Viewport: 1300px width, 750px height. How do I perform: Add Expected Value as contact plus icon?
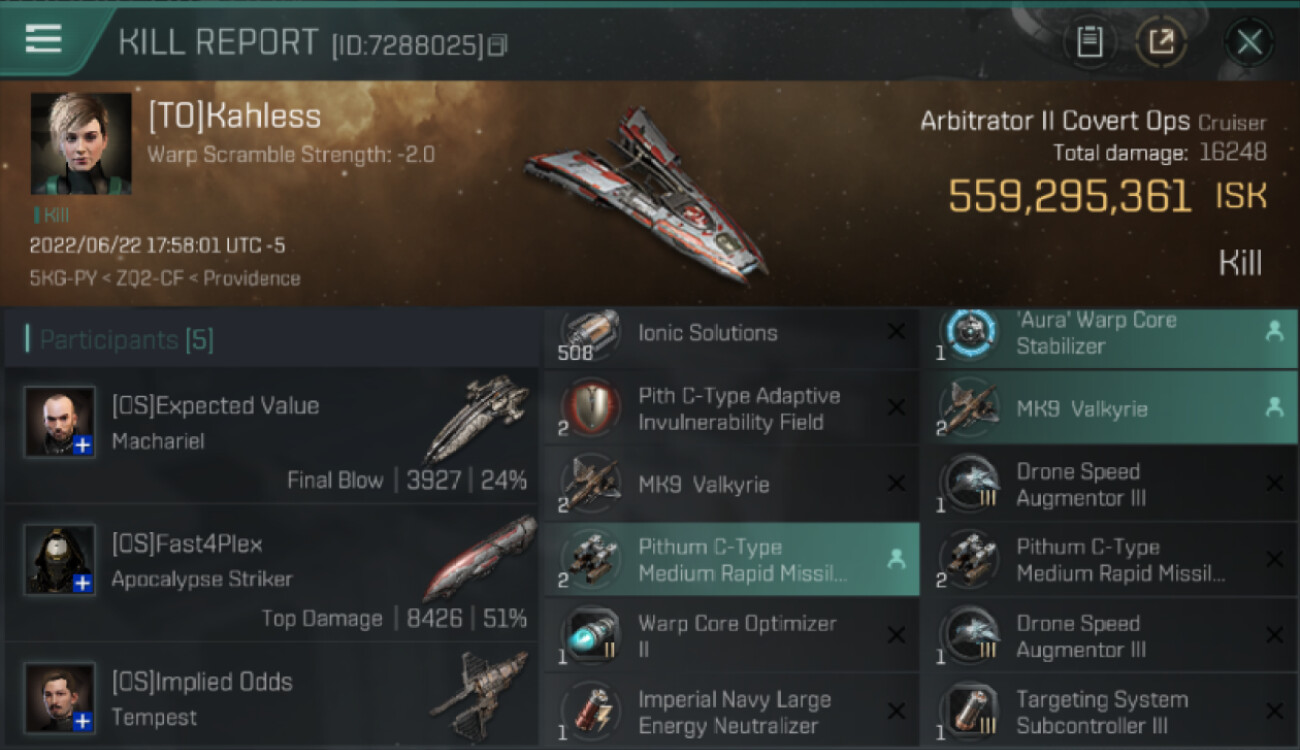[84, 445]
